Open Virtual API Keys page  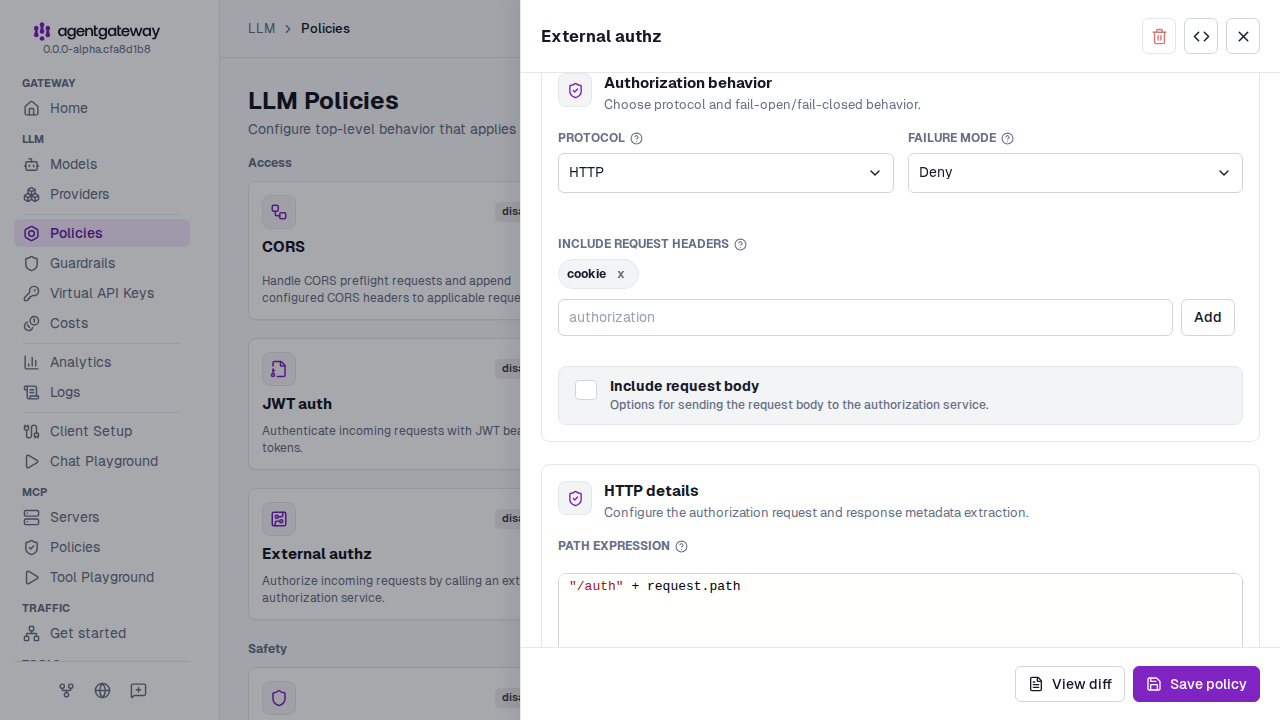point(102,293)
